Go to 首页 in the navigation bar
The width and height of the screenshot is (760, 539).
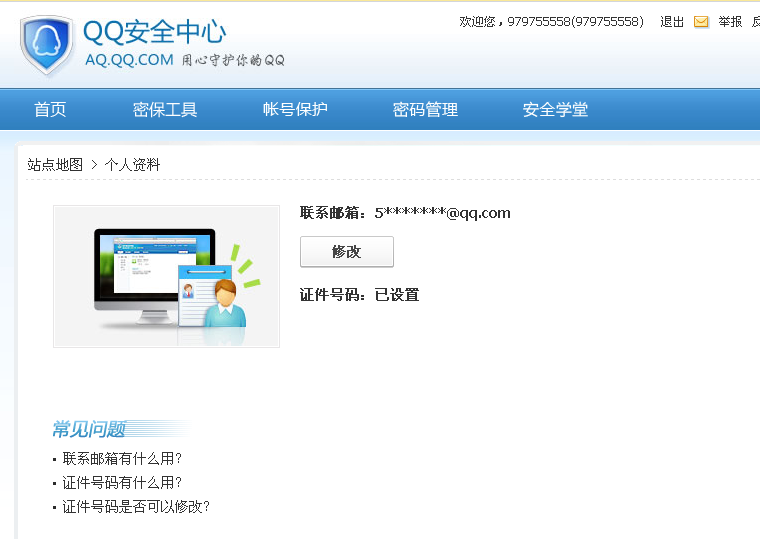click(x=50, y=110)
